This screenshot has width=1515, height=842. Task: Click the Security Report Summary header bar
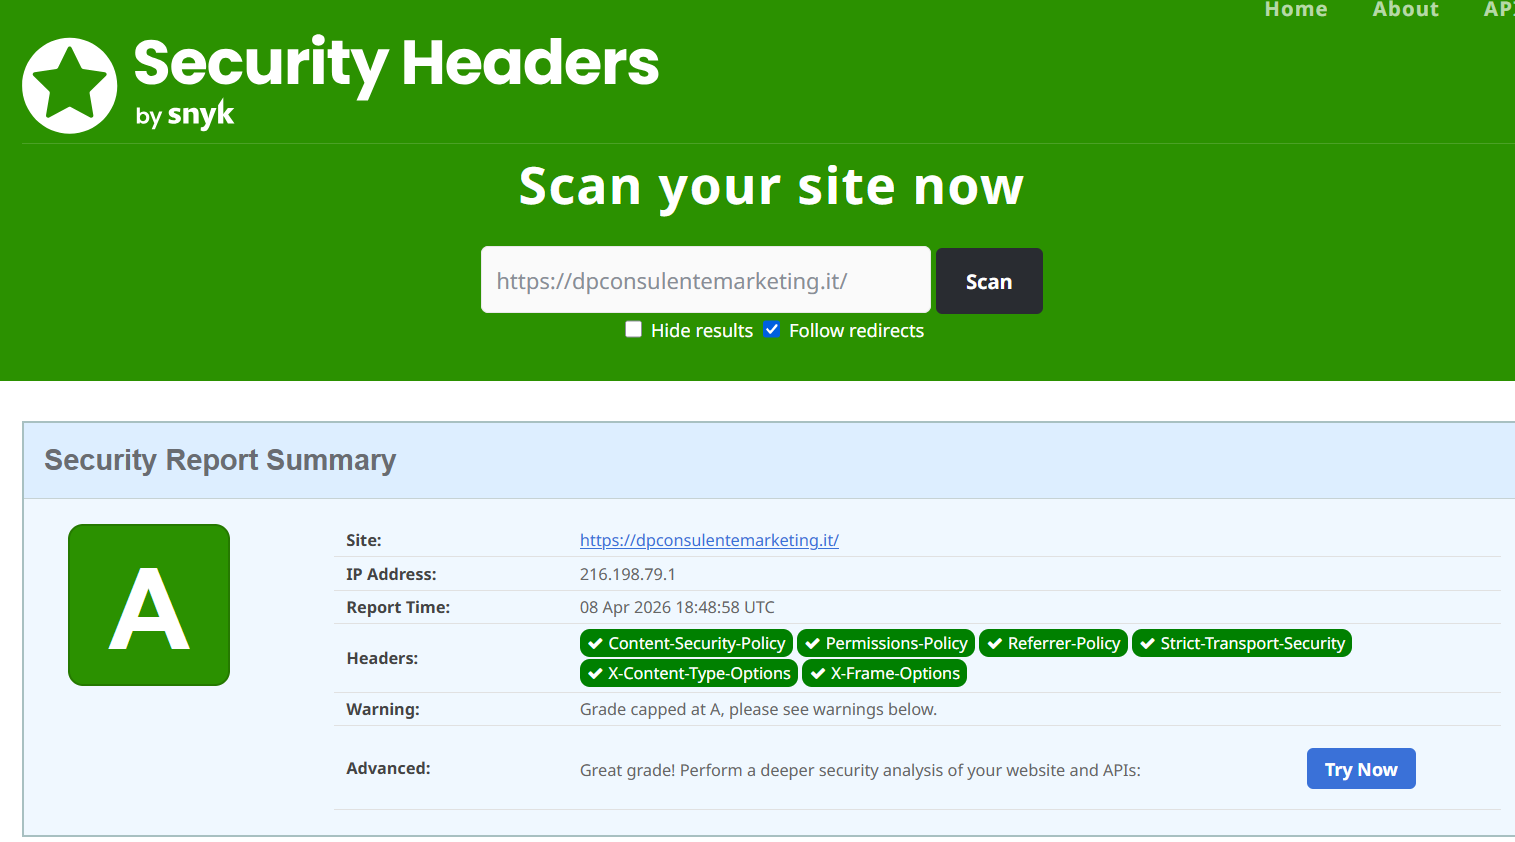(220, 460)
